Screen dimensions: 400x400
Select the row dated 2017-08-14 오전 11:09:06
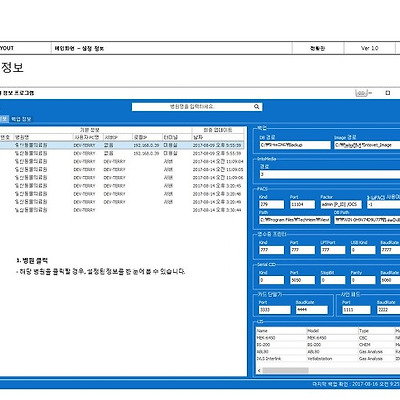pyautogui.click(x=122, y=178)
